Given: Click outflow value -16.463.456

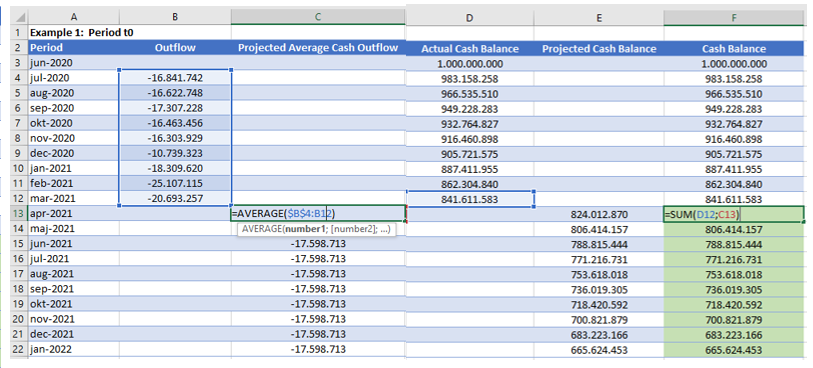Looking at the screenshot, I should coord(175,123).
